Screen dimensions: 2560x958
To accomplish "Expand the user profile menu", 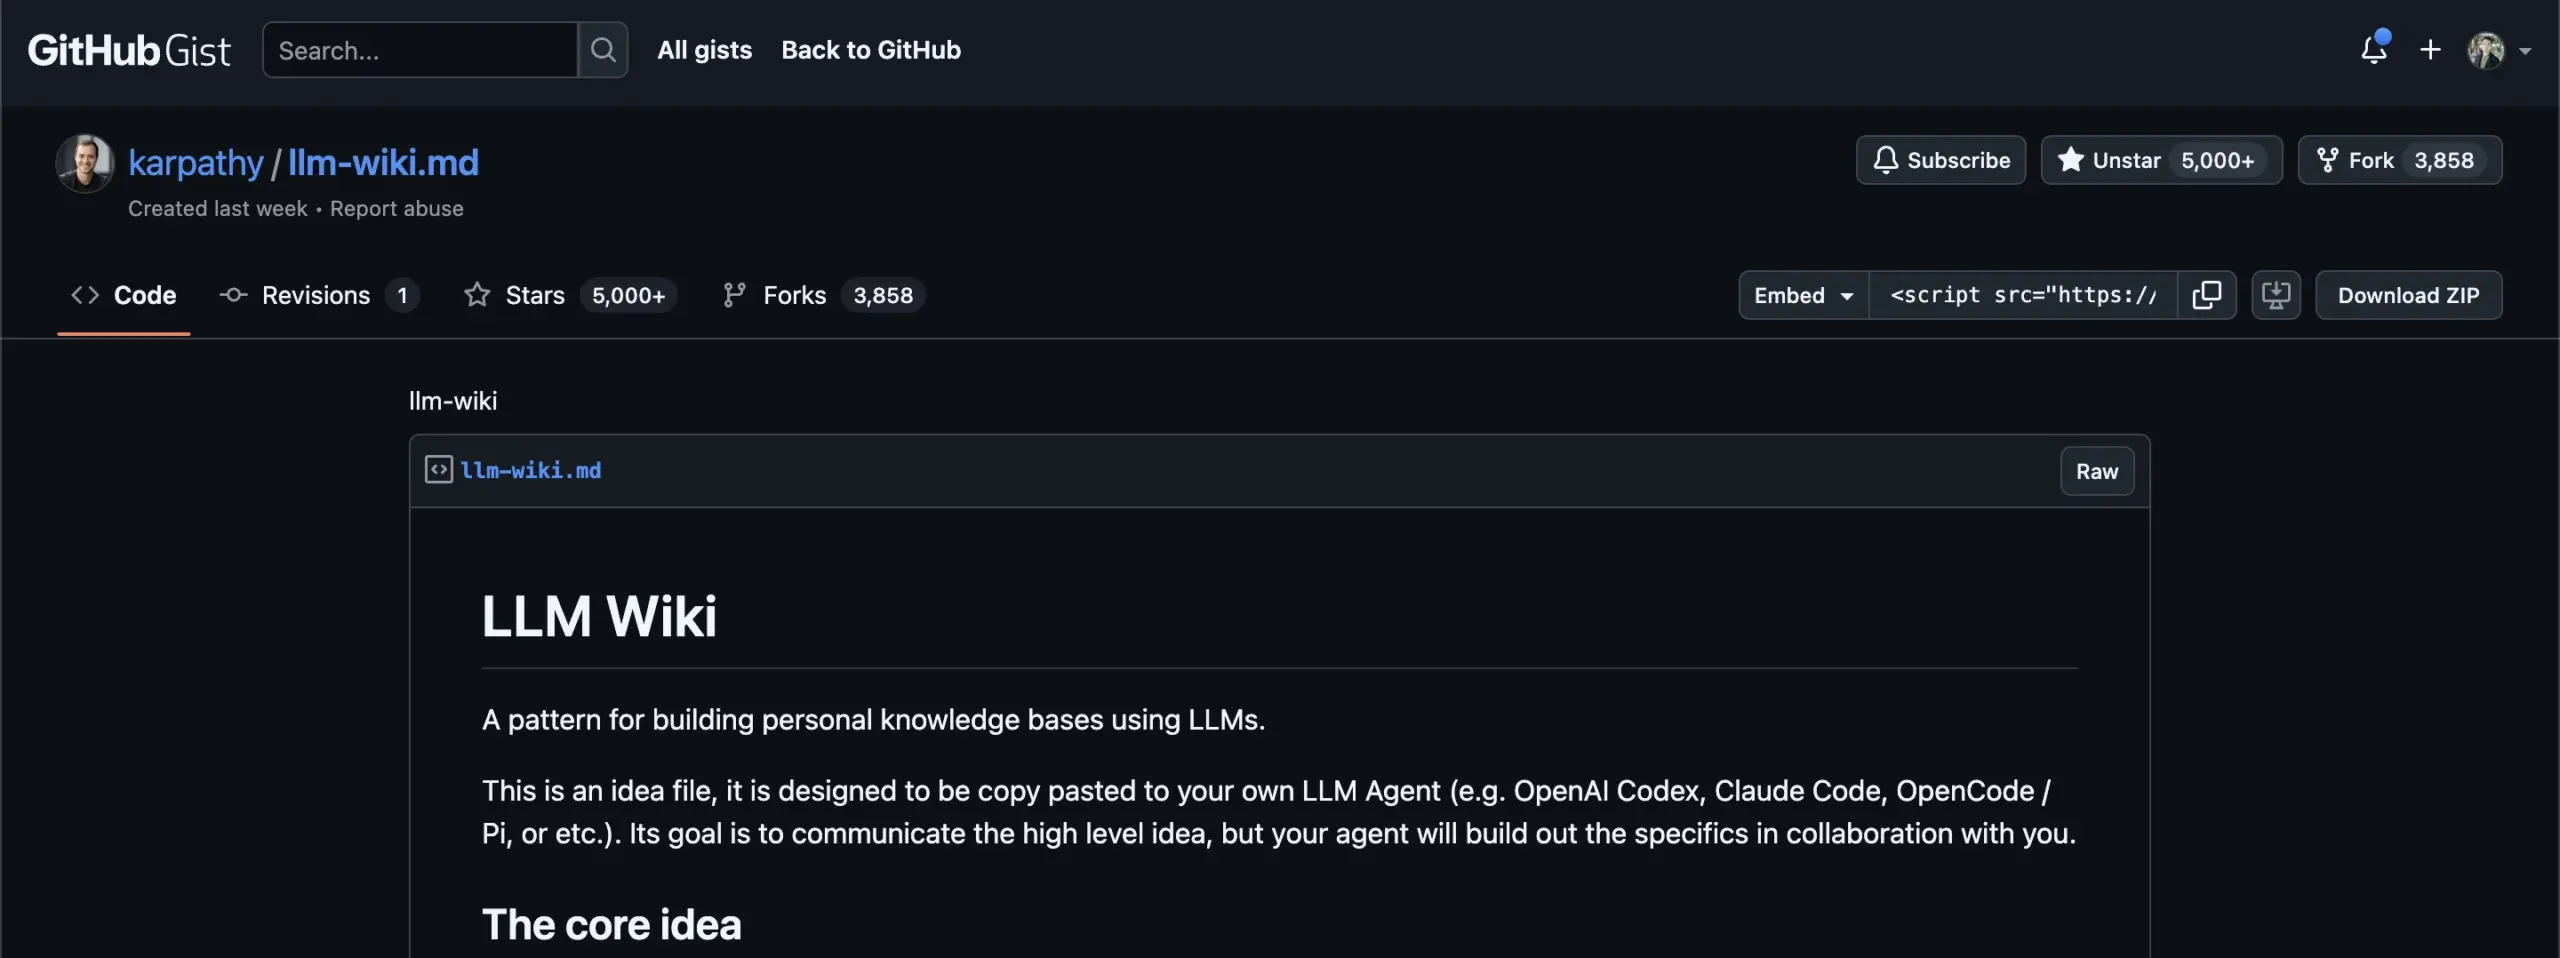I will point(2498,50).
